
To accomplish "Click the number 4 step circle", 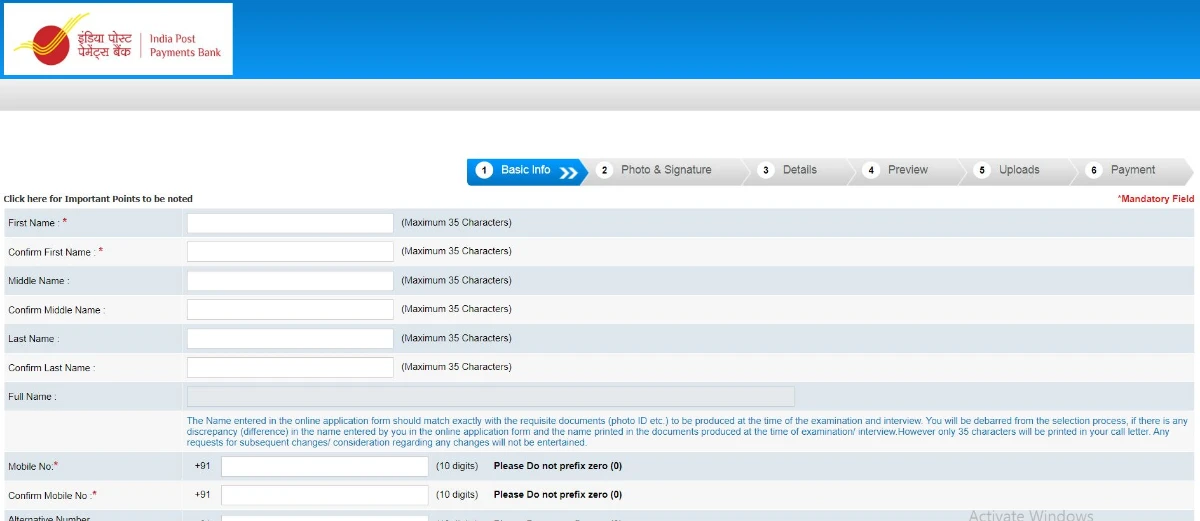I will coord(872,171).
